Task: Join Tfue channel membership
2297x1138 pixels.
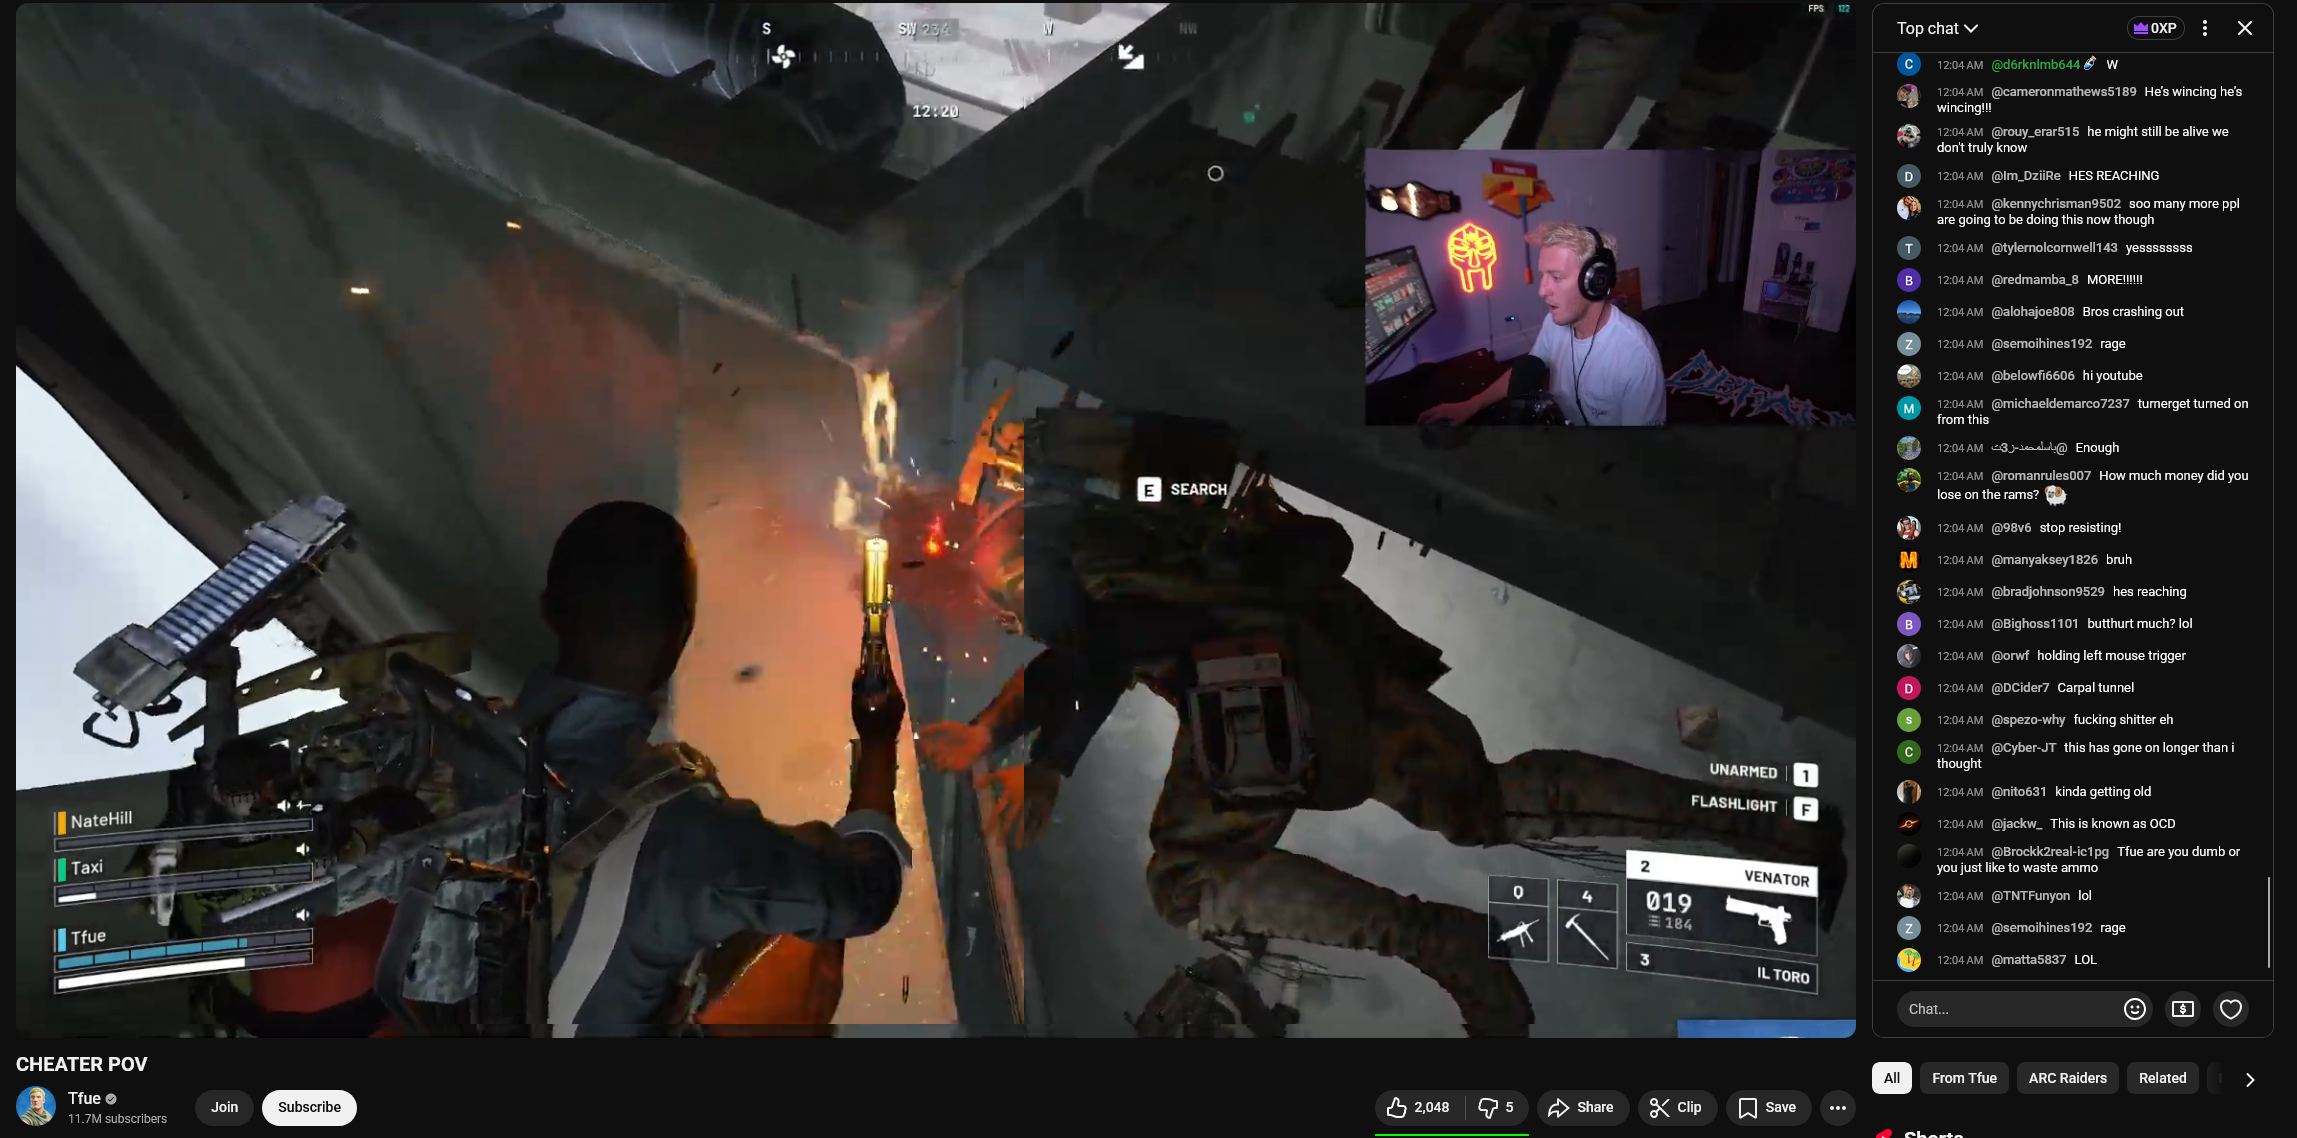Action: pyautogui.click(x=224, y=1107)
